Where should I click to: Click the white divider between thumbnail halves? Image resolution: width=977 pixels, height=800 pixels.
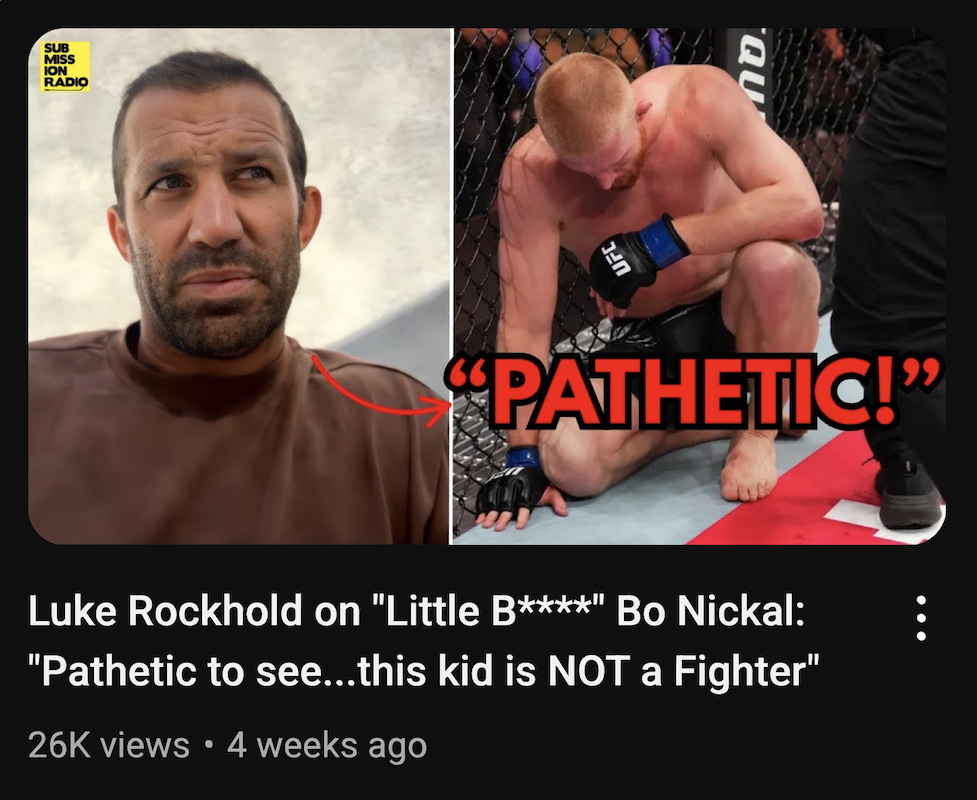coord(451,286)
